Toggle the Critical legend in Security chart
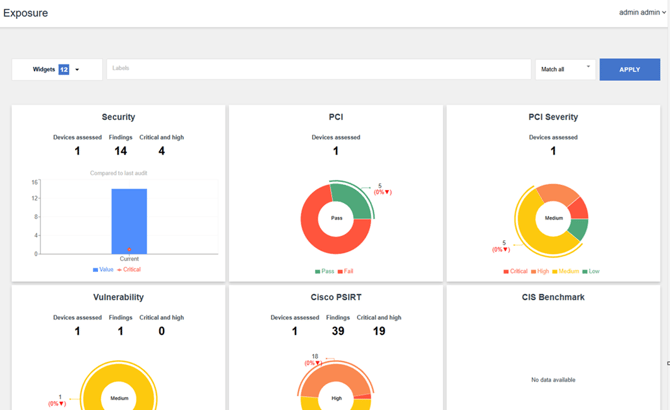Image resolution: width=670 pixels, height=410 pixels. tap(130, 269)
